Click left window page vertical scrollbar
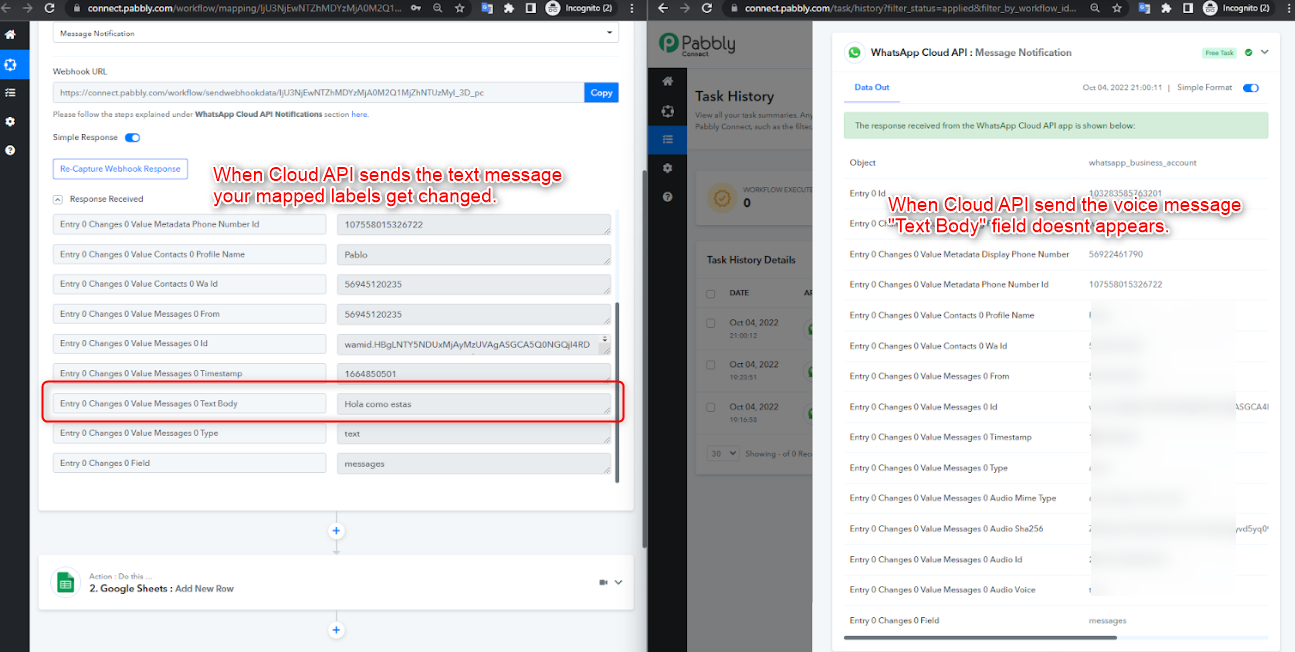Viewport: 1295px width, 652px height. coord(644,360)
